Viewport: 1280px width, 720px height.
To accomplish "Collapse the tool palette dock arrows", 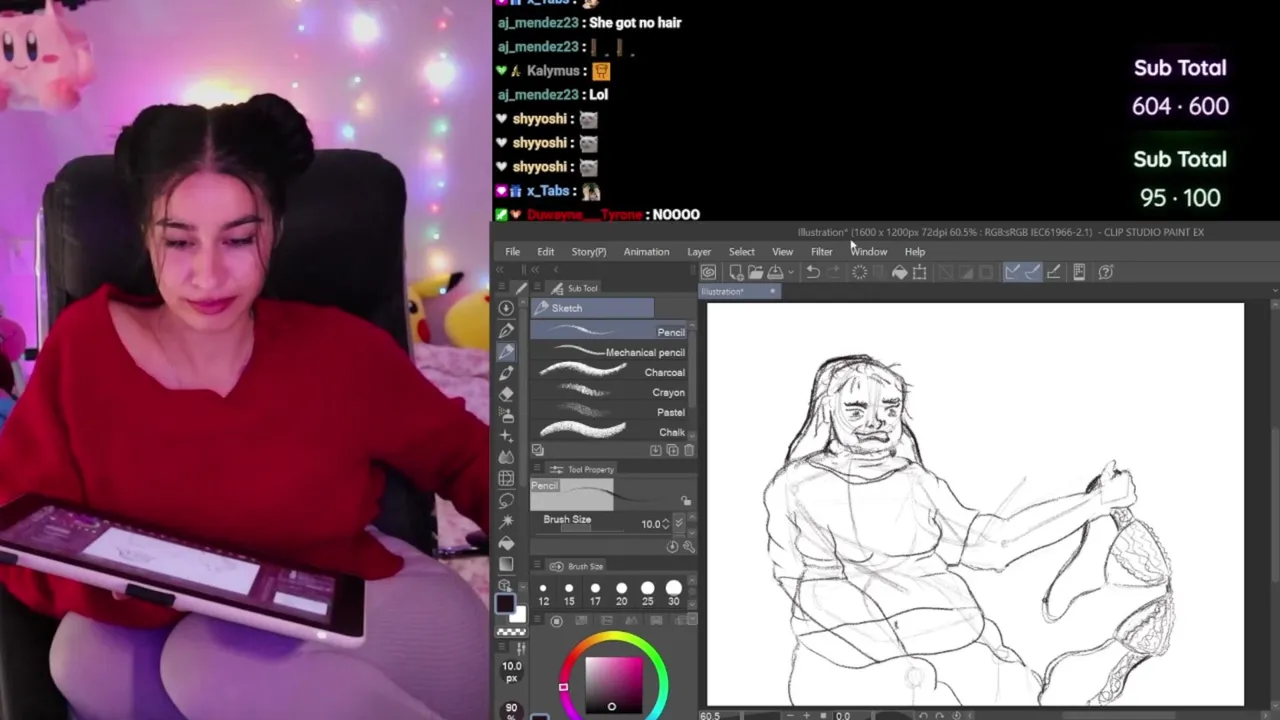I will tap(499, 270).
